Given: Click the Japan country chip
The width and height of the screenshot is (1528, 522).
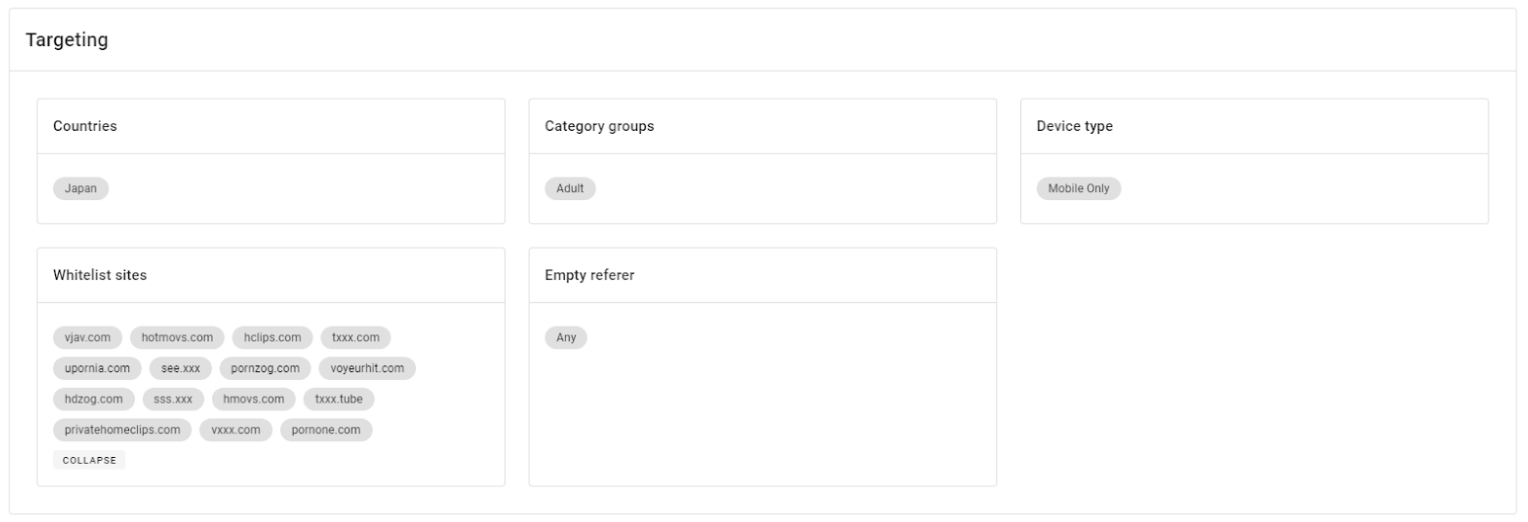Looking at the screenshot, I should pos(81,188).
